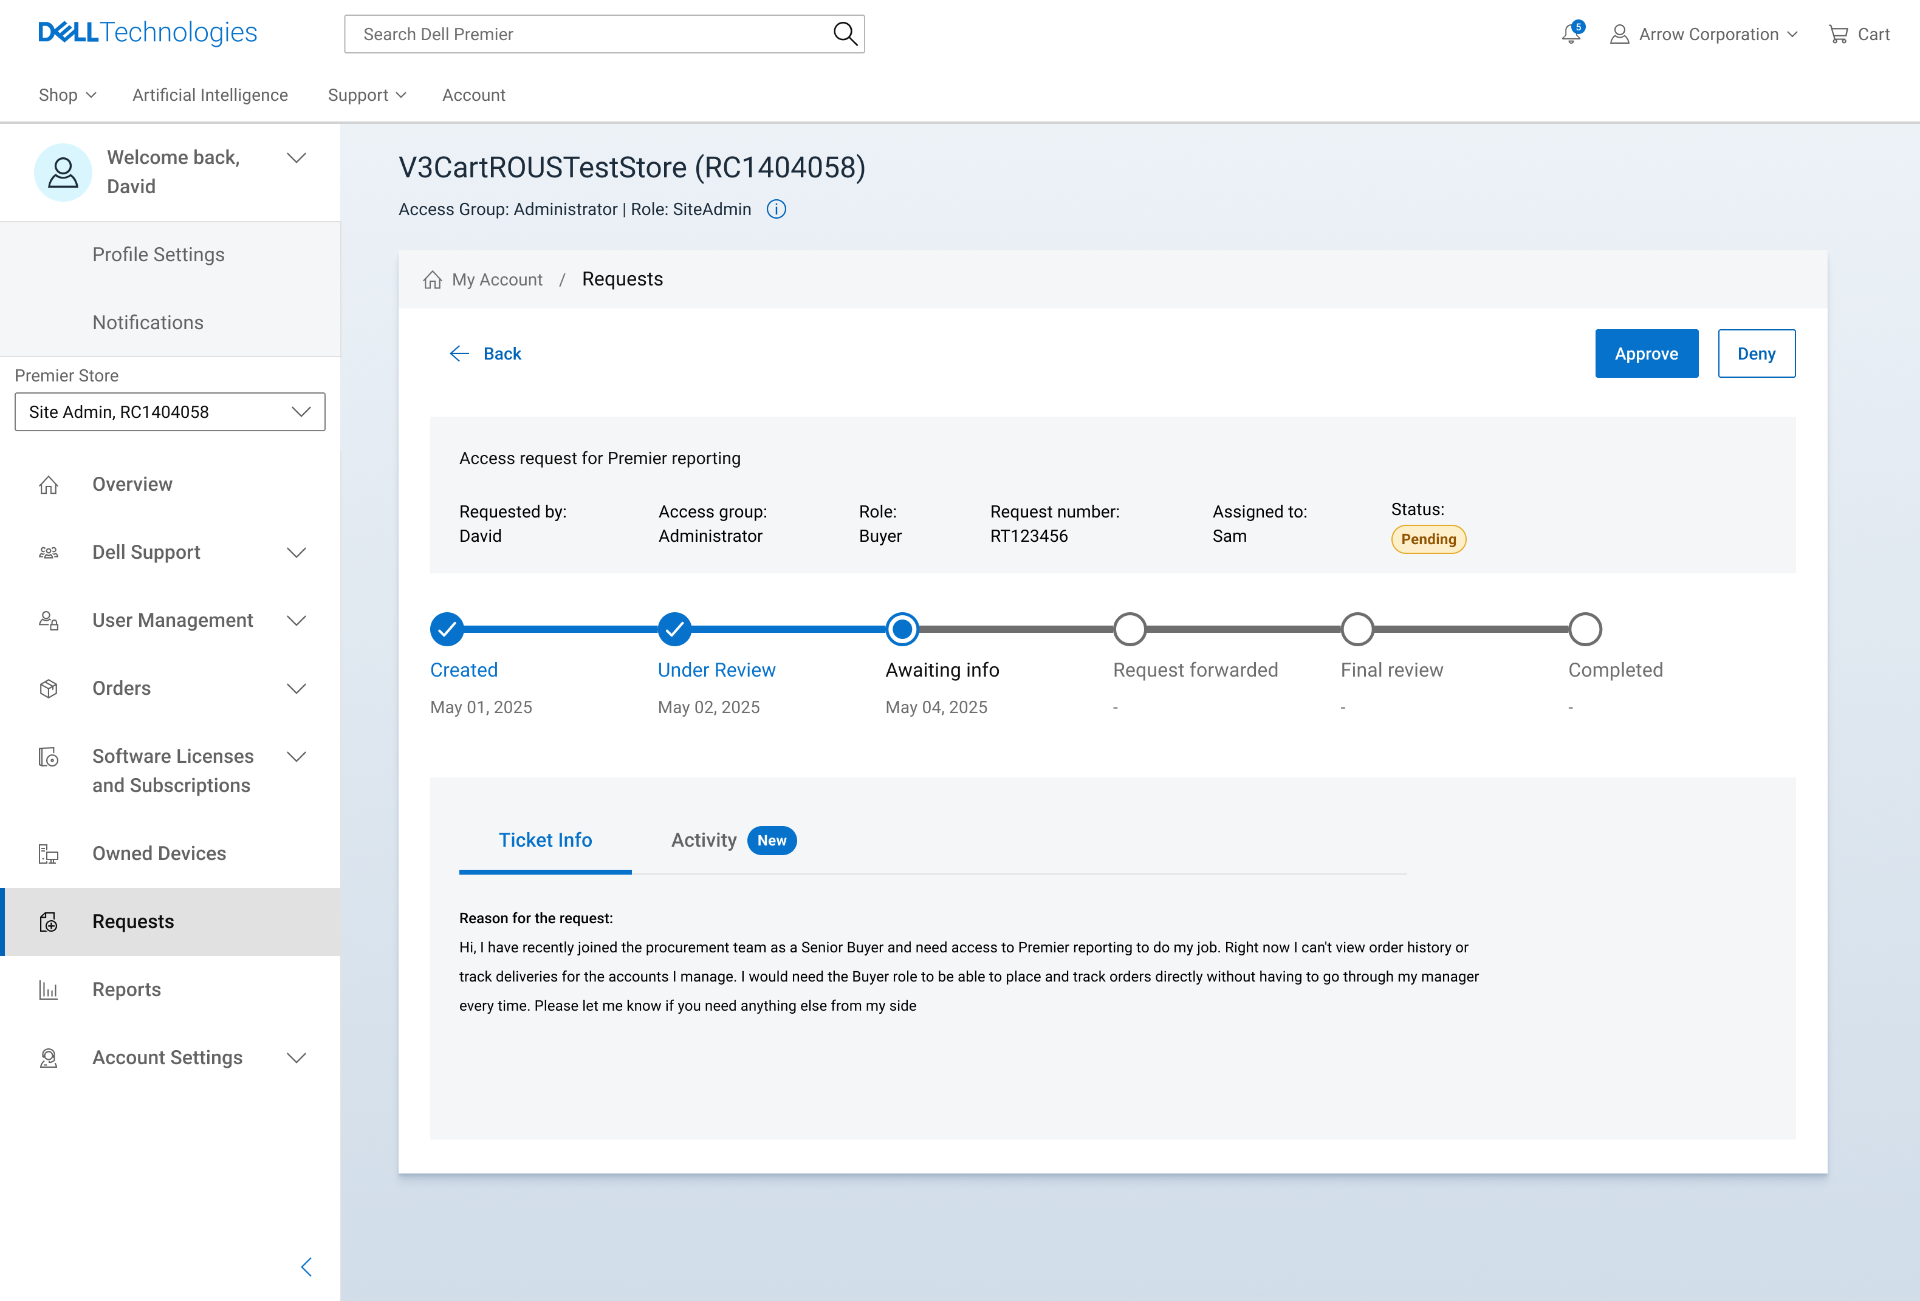
Task: Switch to the Activity tab
Action: [704, 841]
